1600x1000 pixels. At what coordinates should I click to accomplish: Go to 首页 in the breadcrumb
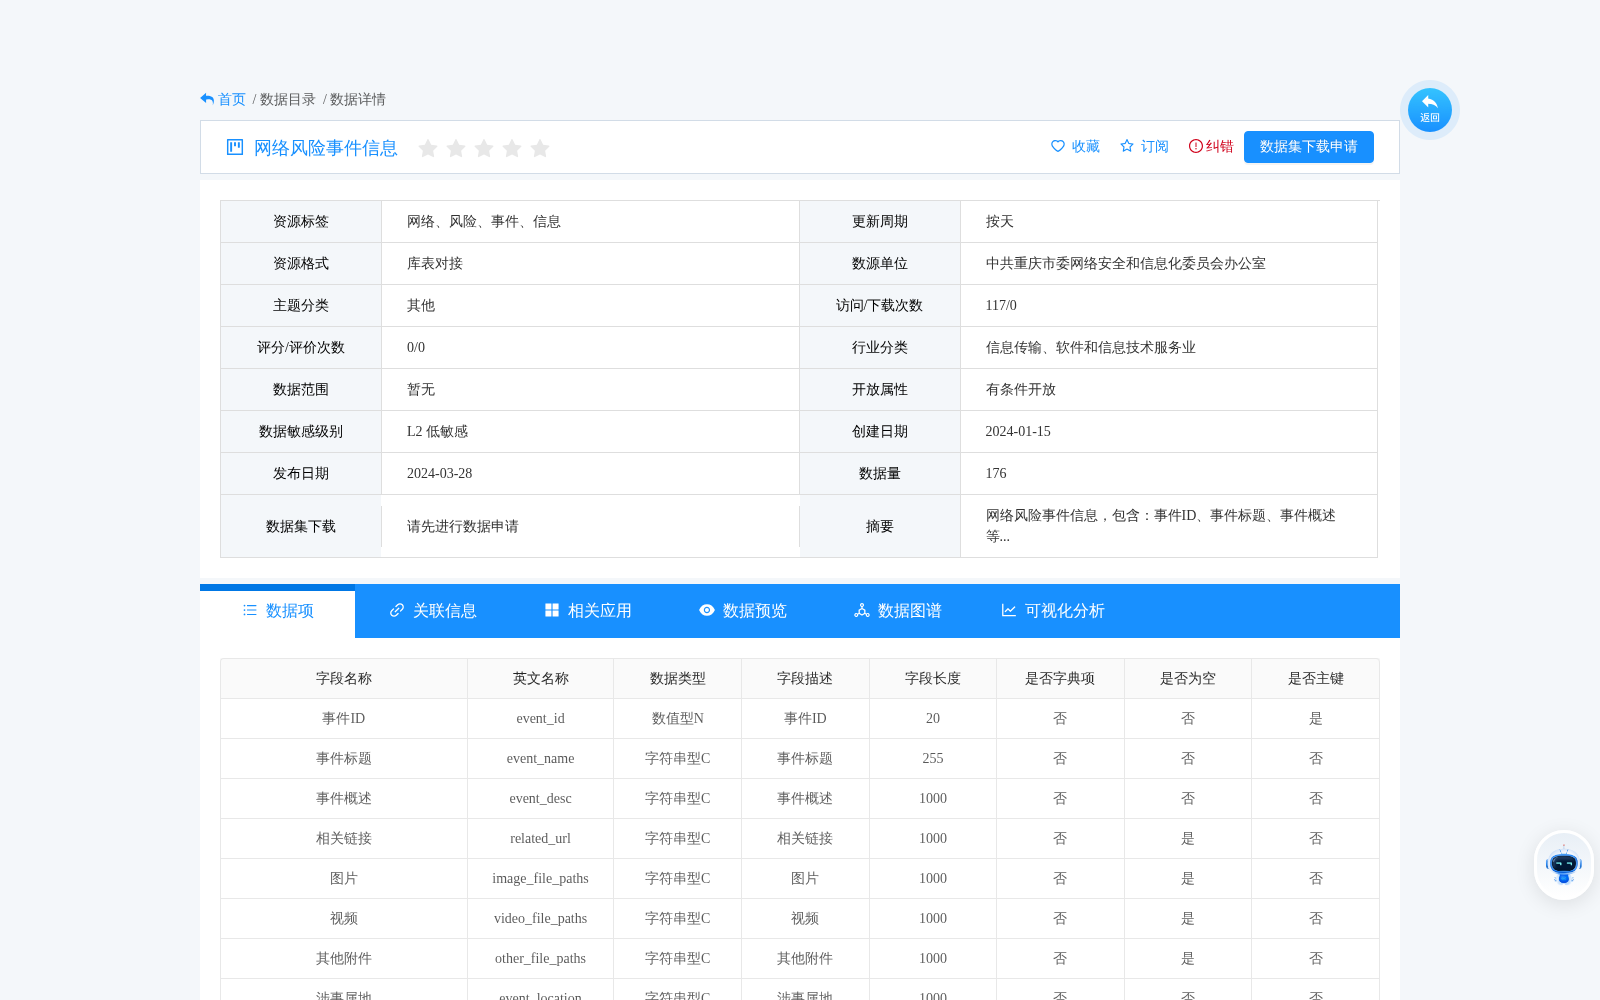coord(232,99)
